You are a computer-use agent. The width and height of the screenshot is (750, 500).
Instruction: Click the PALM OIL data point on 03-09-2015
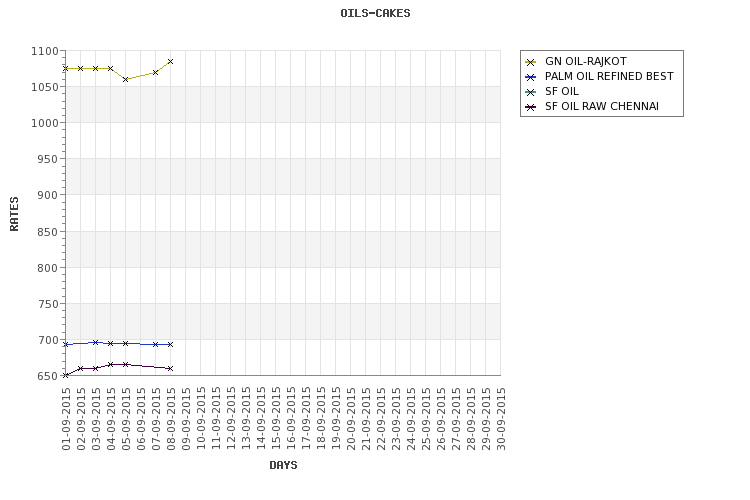pyautogui.click(x=95, y=343)
